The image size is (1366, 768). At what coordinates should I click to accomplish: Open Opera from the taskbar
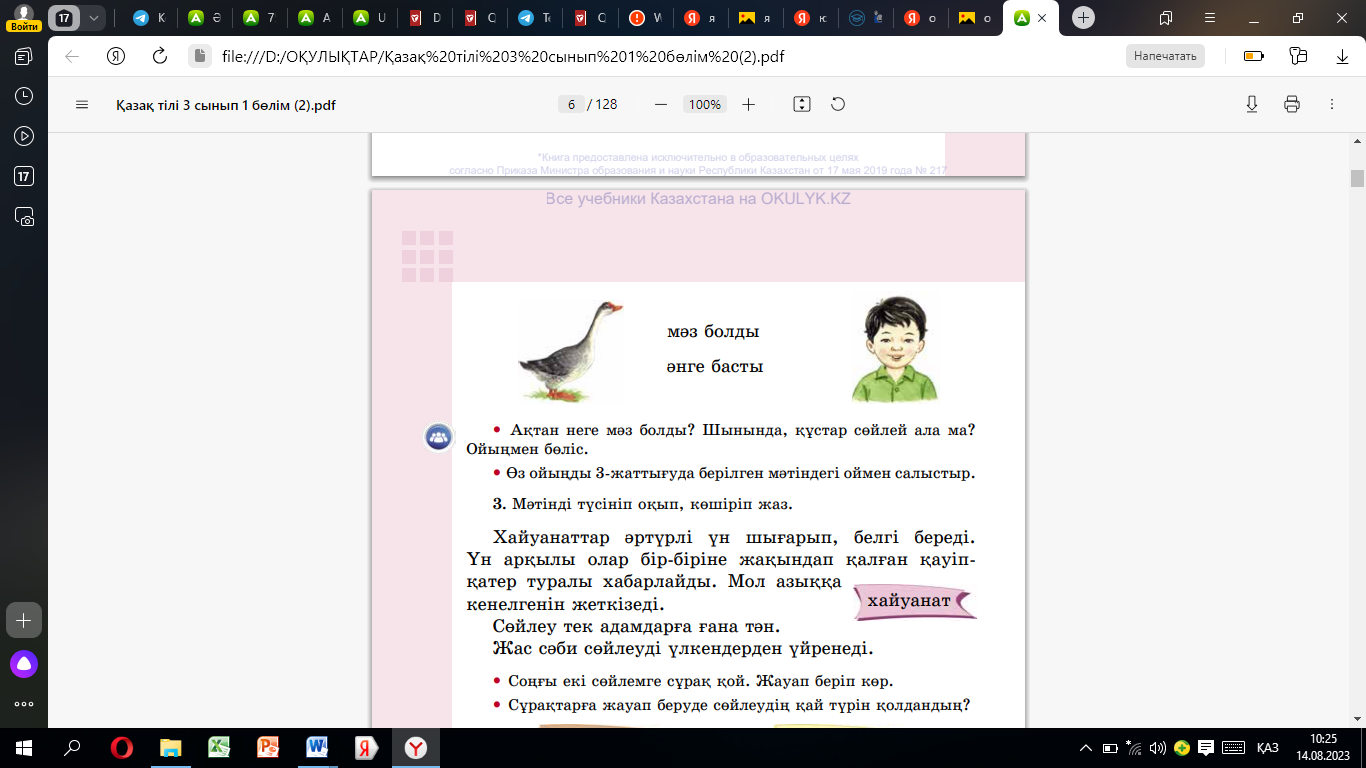[122, 748]
